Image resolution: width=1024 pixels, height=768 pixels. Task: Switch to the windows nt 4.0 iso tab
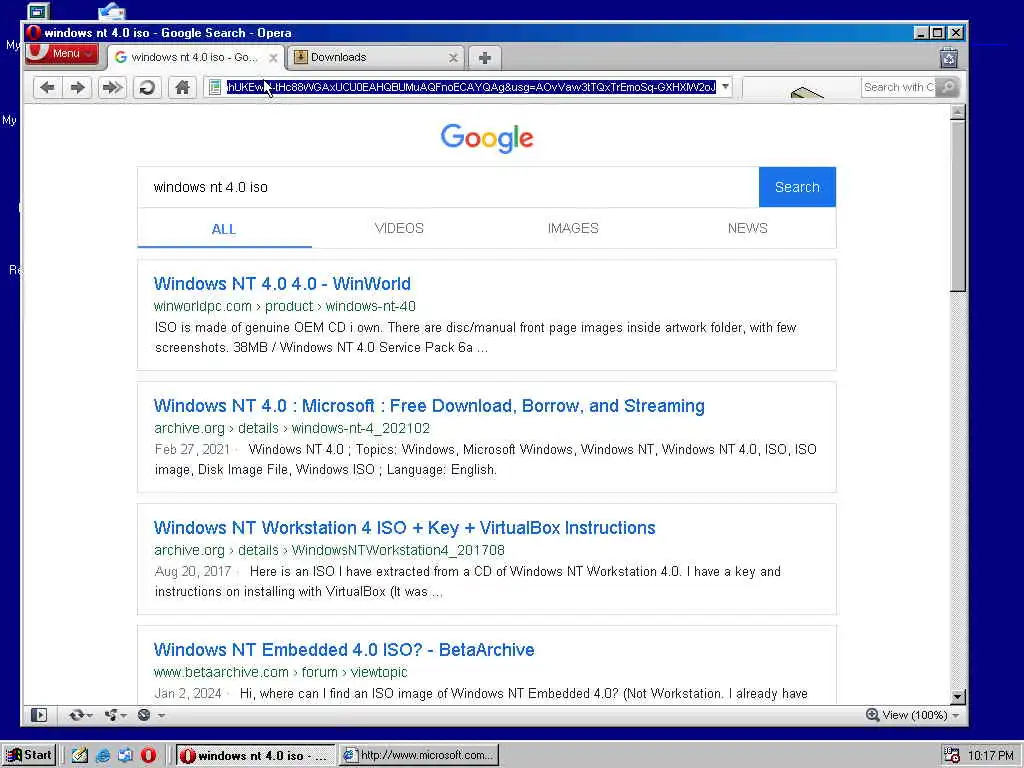point(196,57)
